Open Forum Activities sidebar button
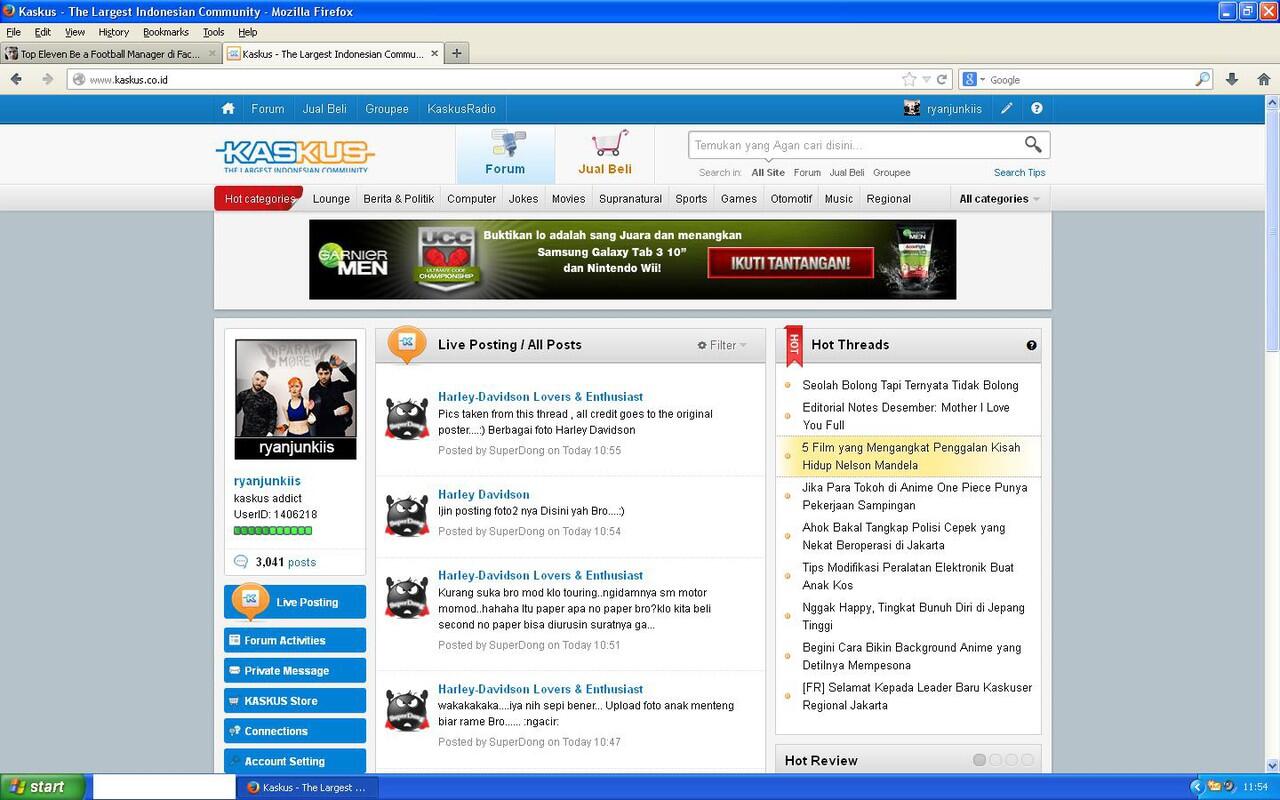 [x=295, y=641]
